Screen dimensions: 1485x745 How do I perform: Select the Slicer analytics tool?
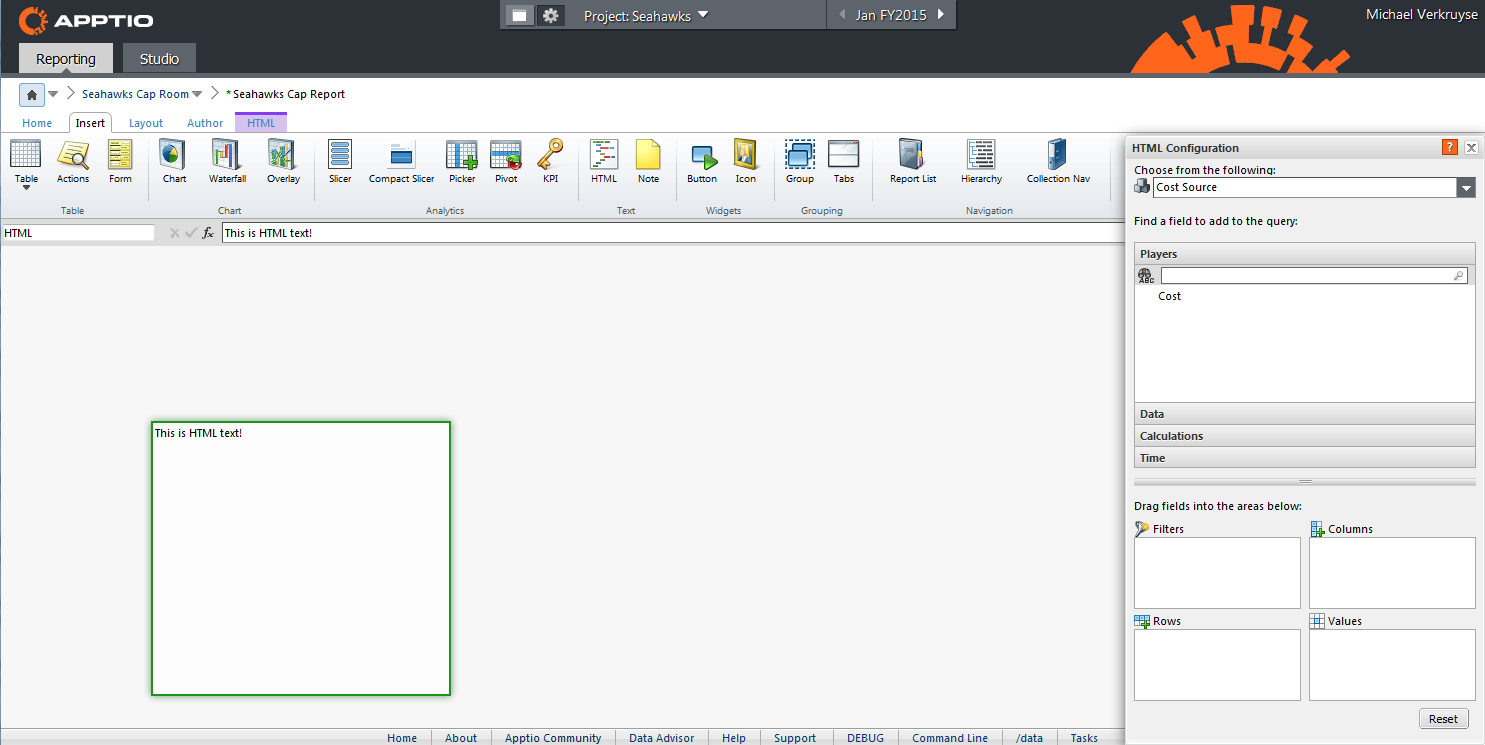[x=339, y=162]
